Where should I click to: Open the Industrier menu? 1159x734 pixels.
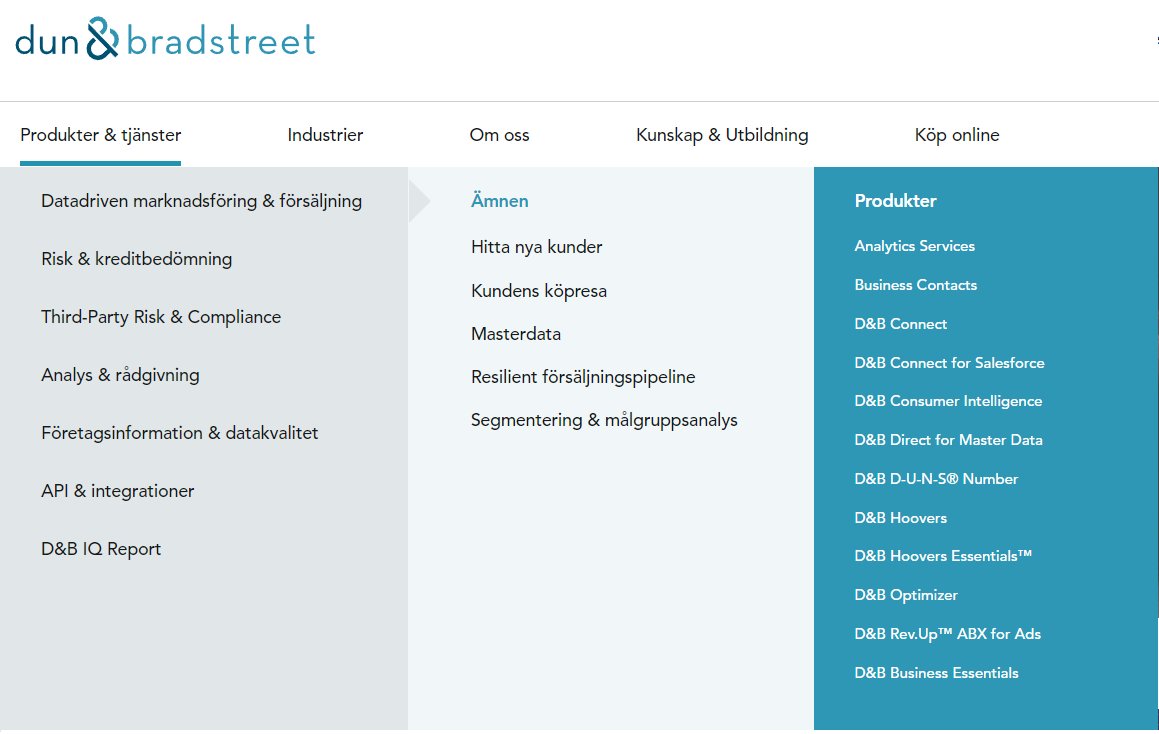coord(325,135)
